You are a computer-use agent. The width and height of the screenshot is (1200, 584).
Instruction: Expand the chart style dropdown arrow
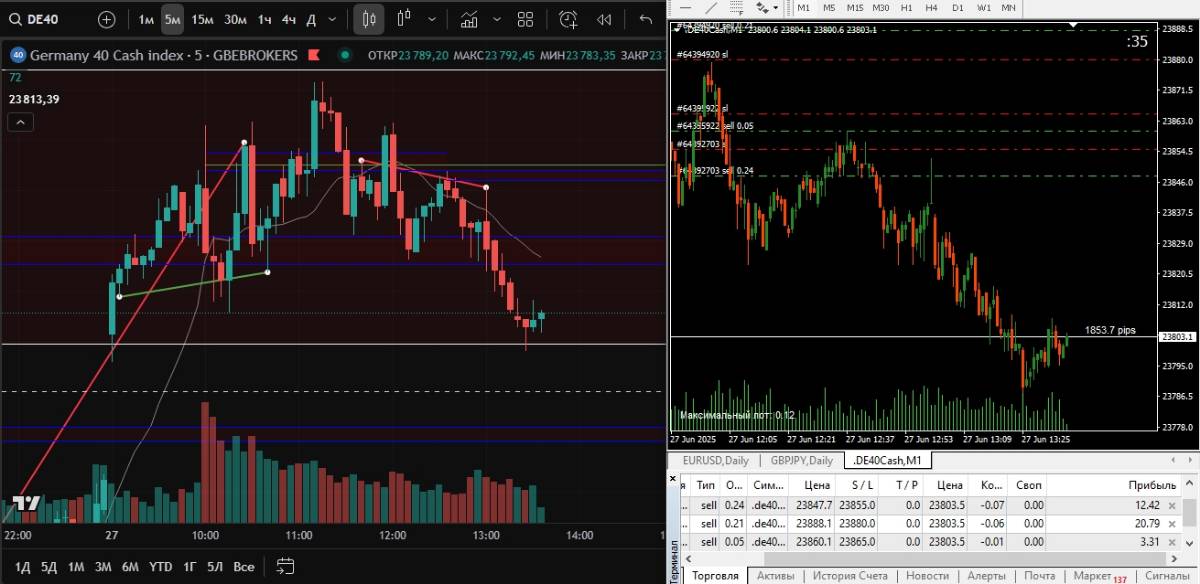tap(432, 19)
